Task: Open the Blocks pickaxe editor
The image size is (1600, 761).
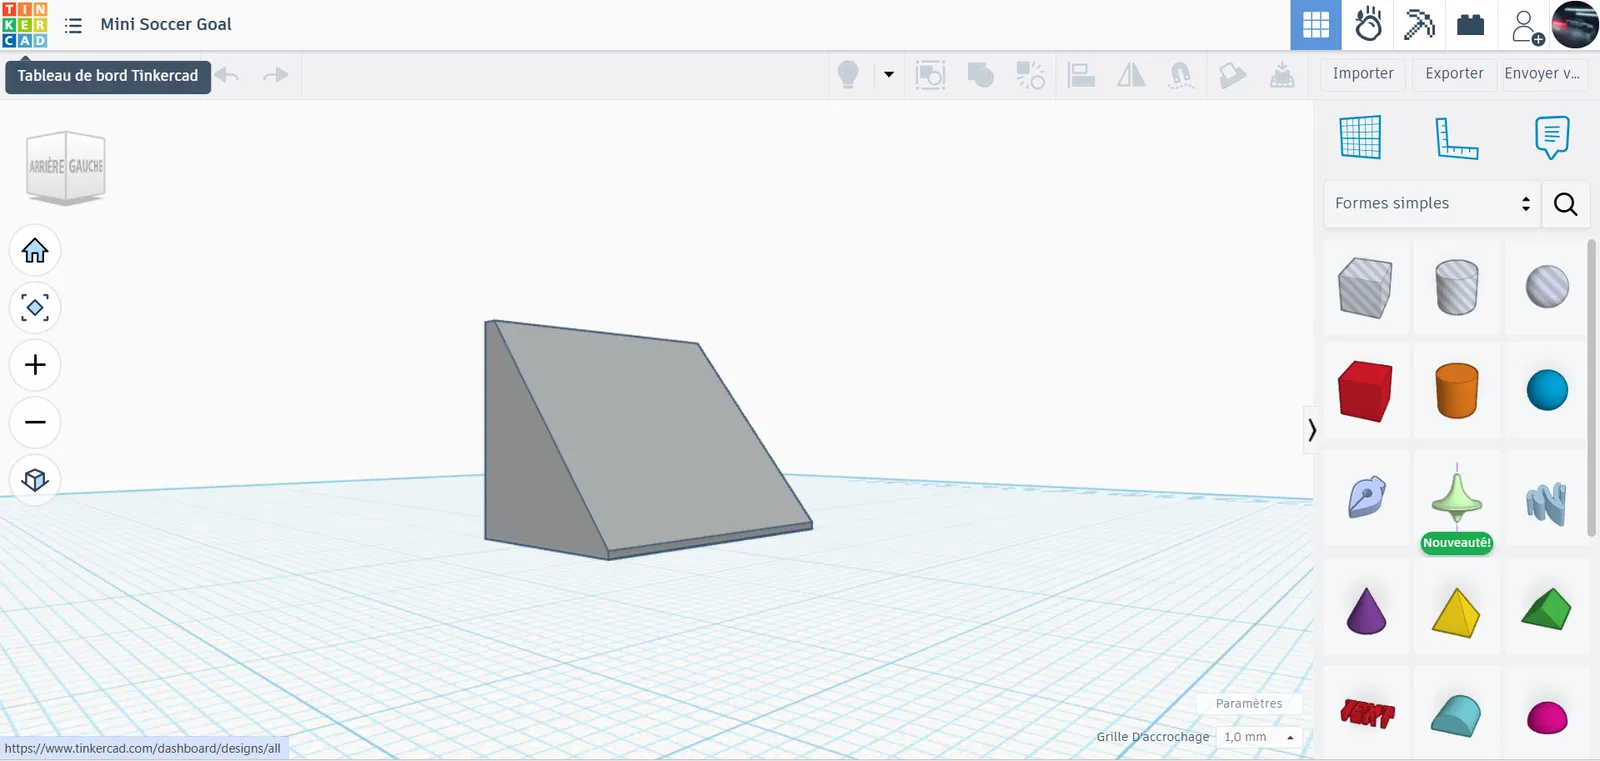Action: tap(1419, 25)
